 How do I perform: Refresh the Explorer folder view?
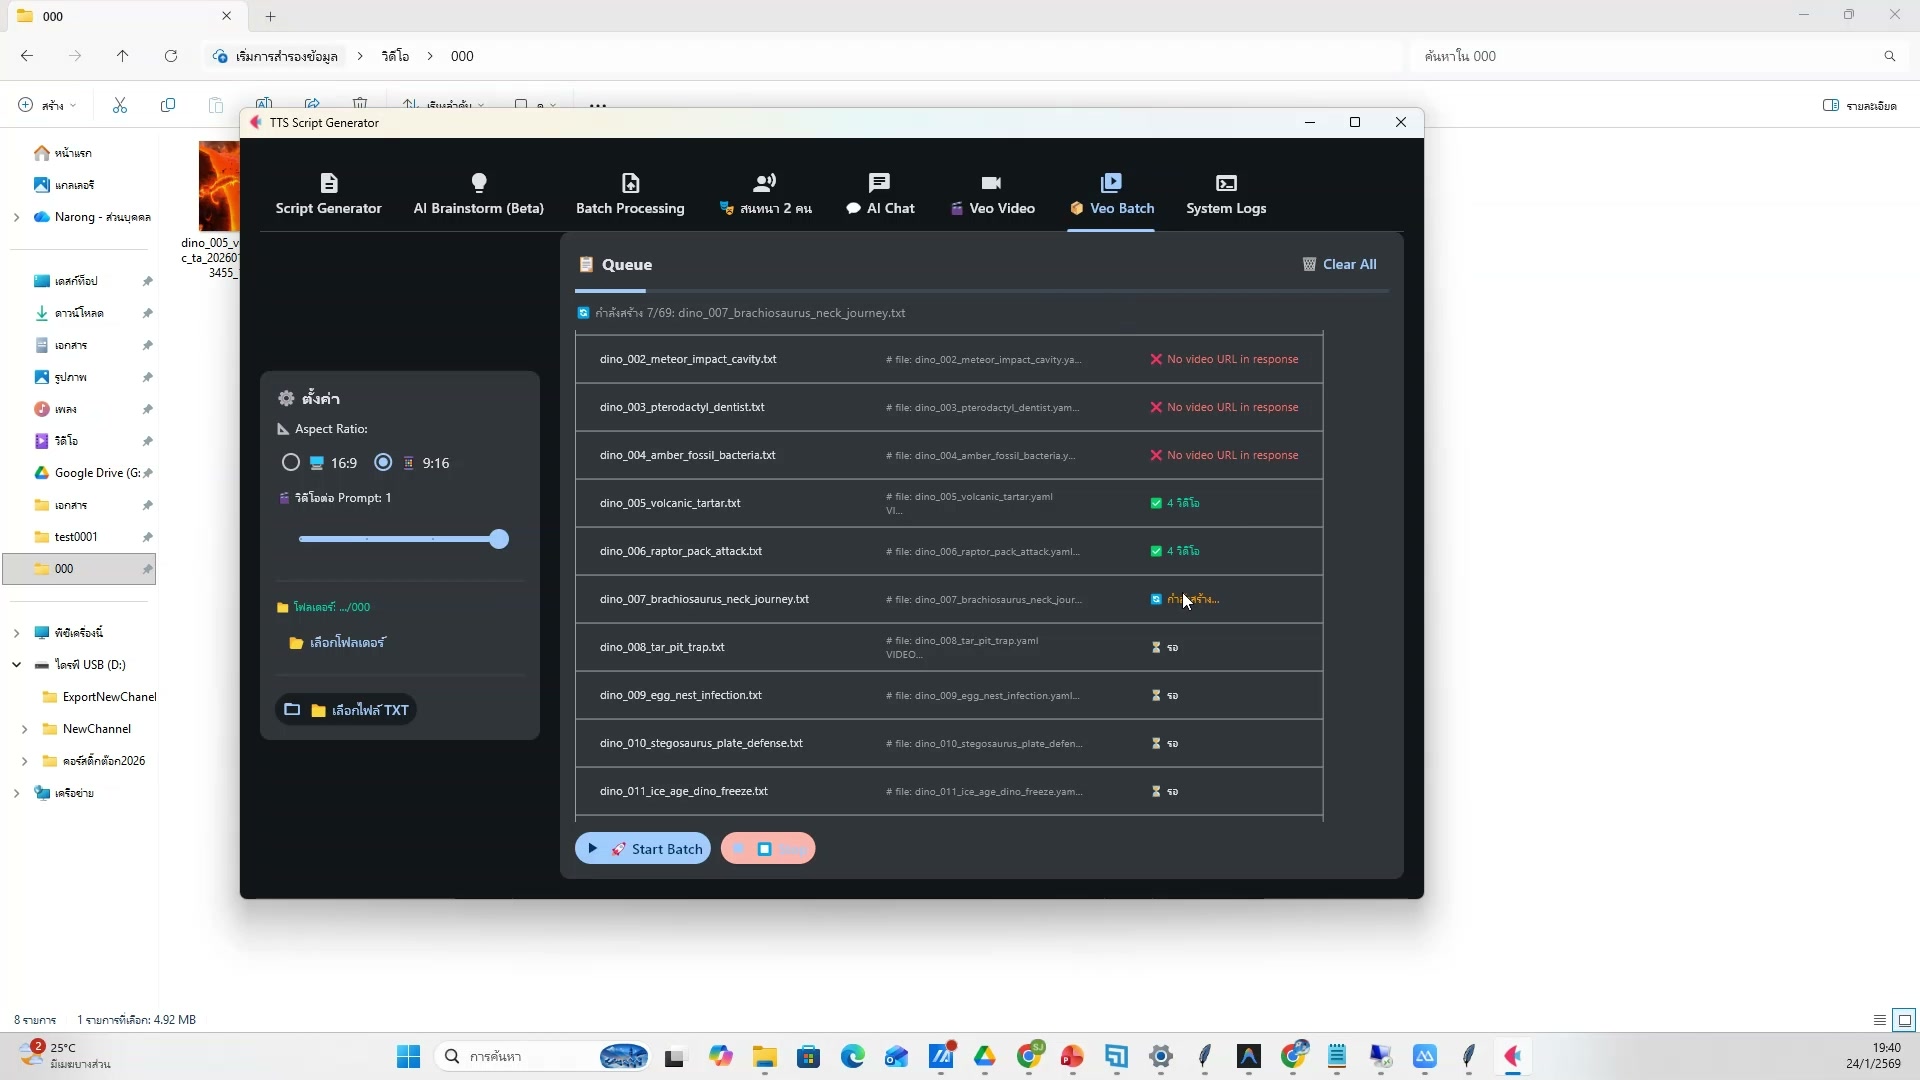[x=171, y=56]
